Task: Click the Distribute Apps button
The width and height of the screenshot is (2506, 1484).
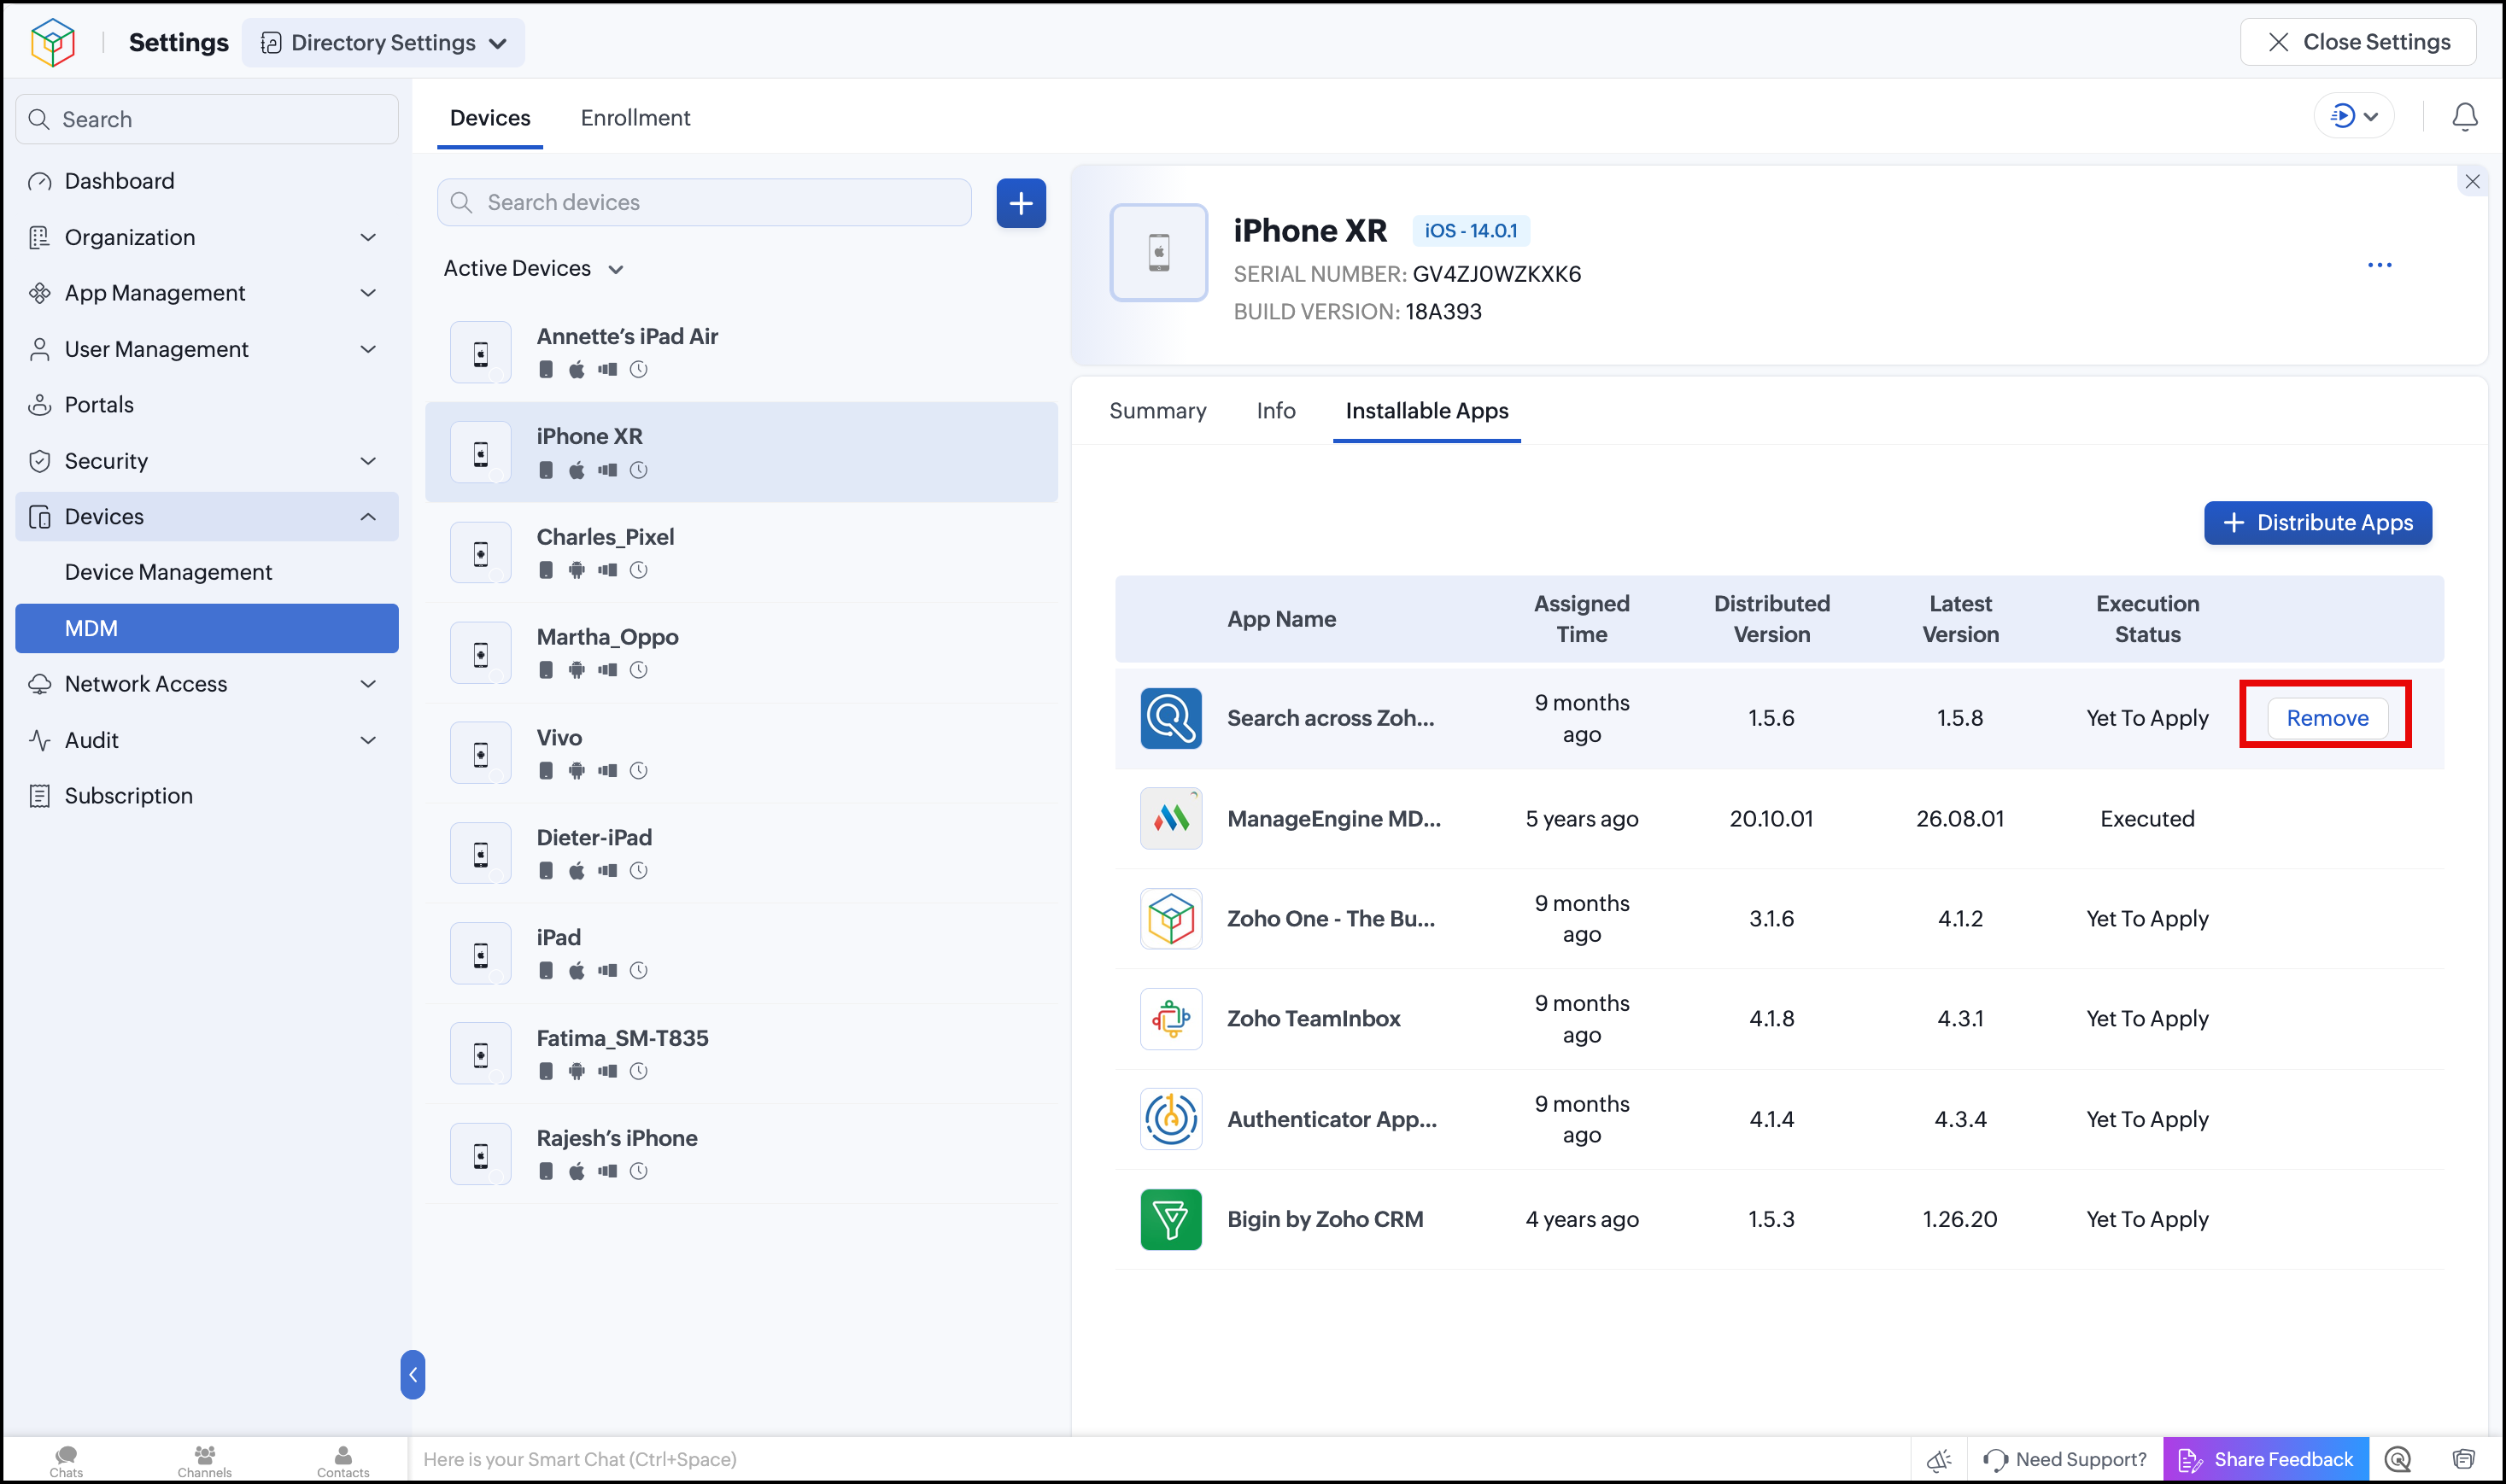Action: [x=2318, y=523]
